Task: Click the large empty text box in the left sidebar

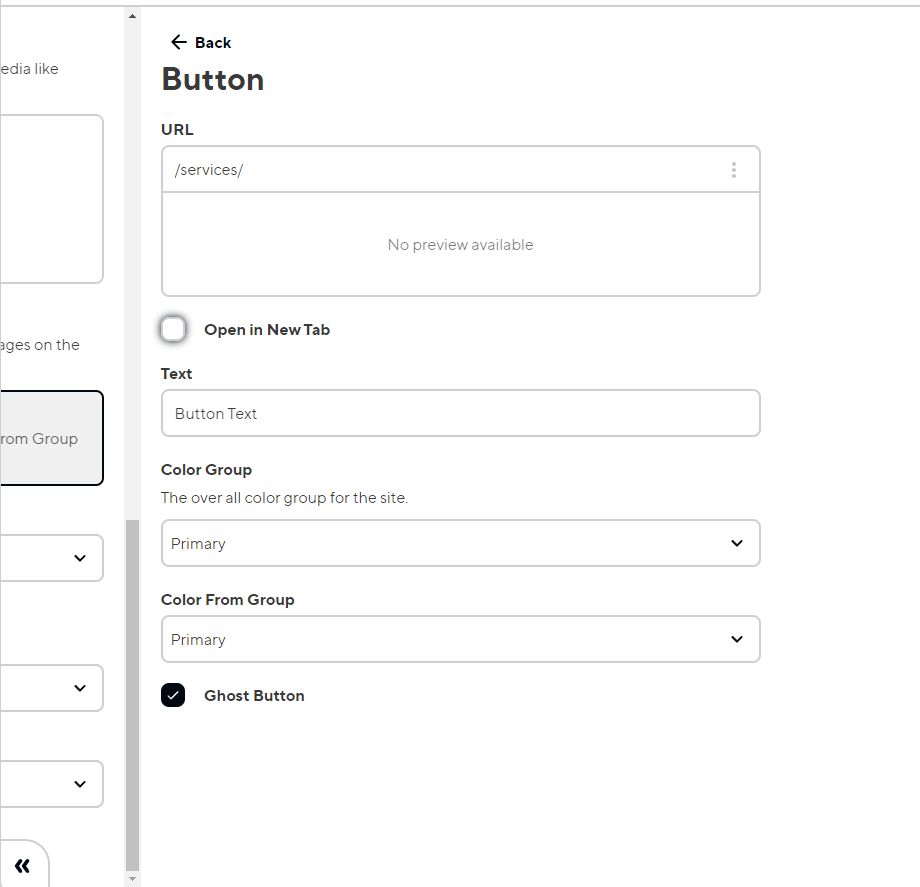Action: 50,199
